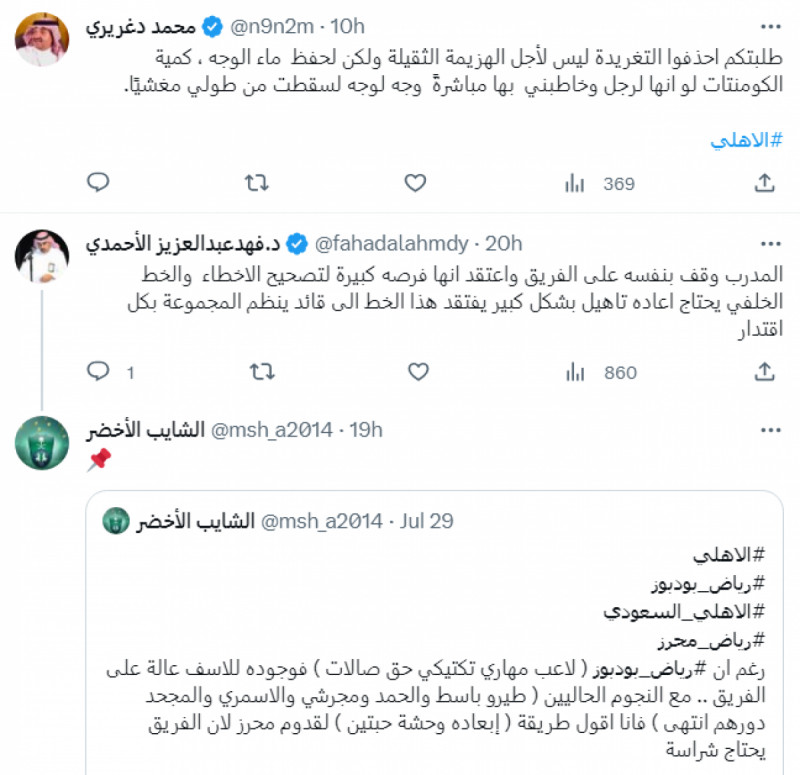The width and height of the screenshot is (800, 775).
Task: Retweet the @n9n2m tweet
Action: point(256,182)
